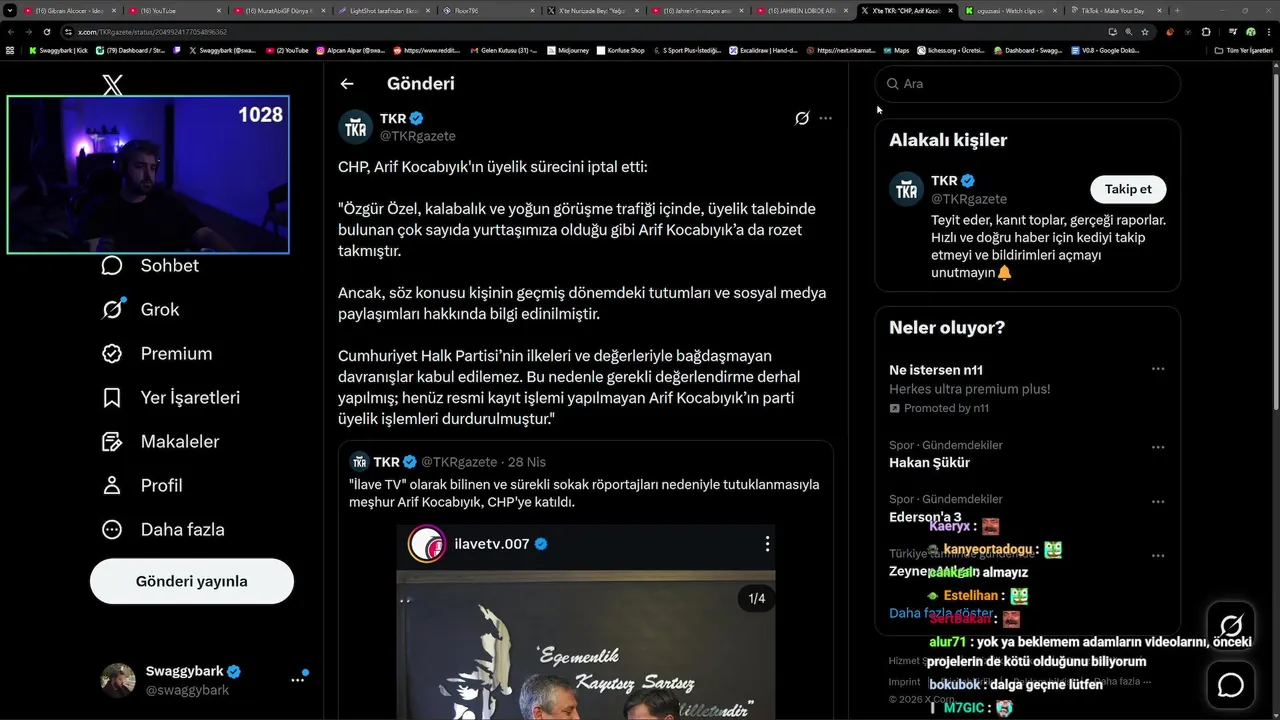The width and height of the screenshot is (1280, 720).
Task: Close the X'te TKR active tab
Action: tap(949, 11)
